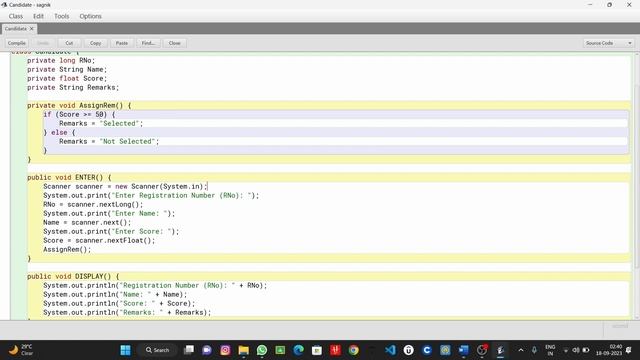Screen dimensions: 640x360
Task: Click the println '"Score: " + Score' line
Action: 119,303
